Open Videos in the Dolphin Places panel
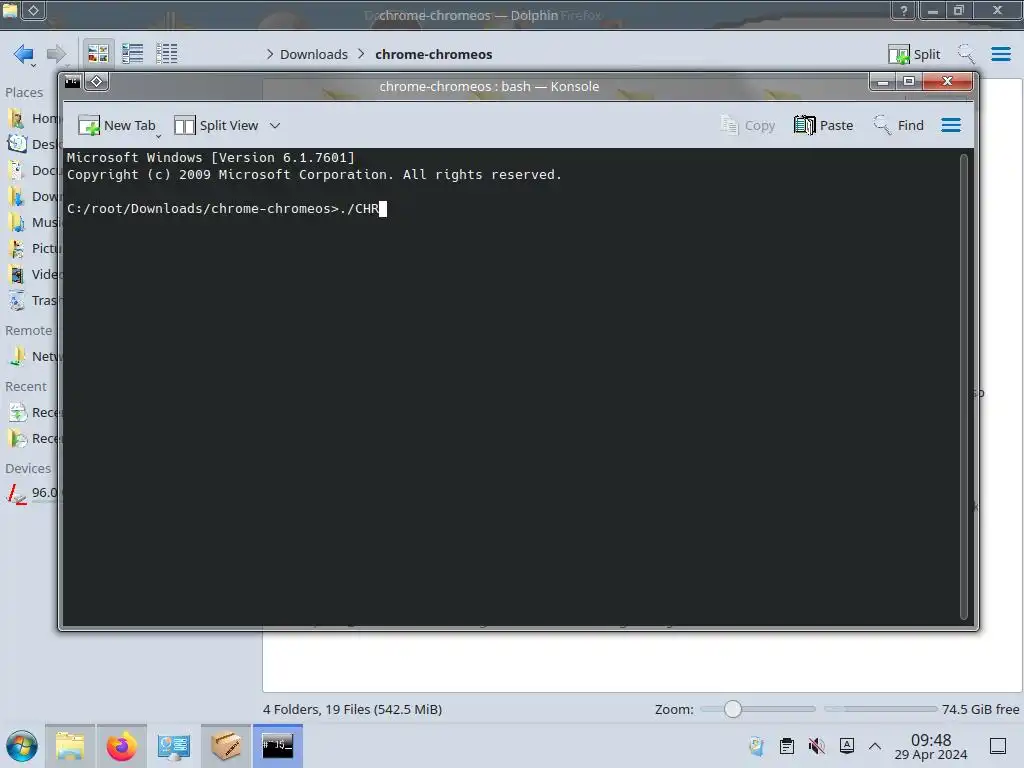Viewport: 1024px width, 768px height. point(33,274)
